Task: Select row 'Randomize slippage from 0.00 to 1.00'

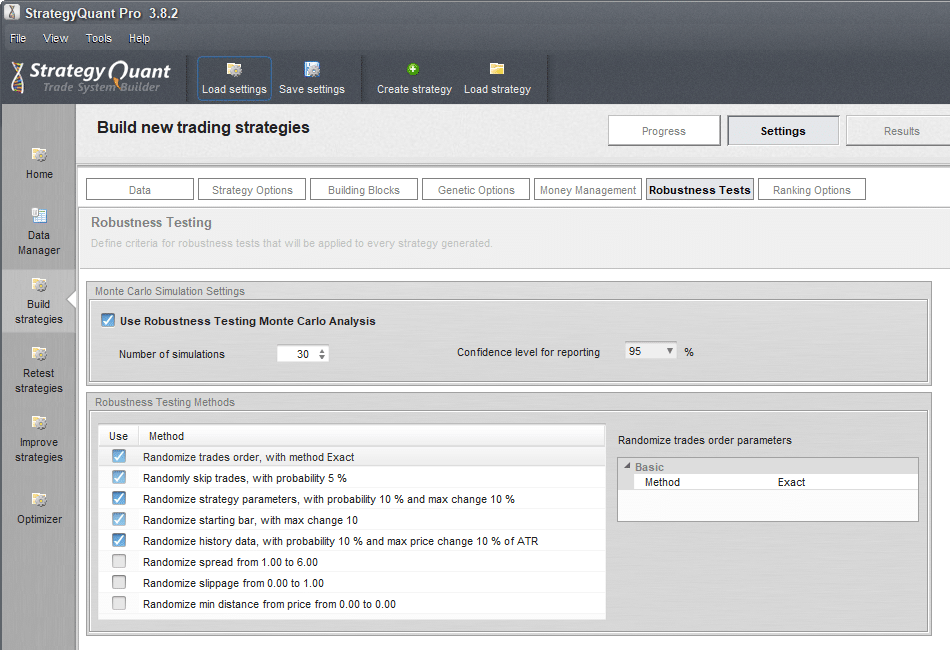Action: (352, 583)
